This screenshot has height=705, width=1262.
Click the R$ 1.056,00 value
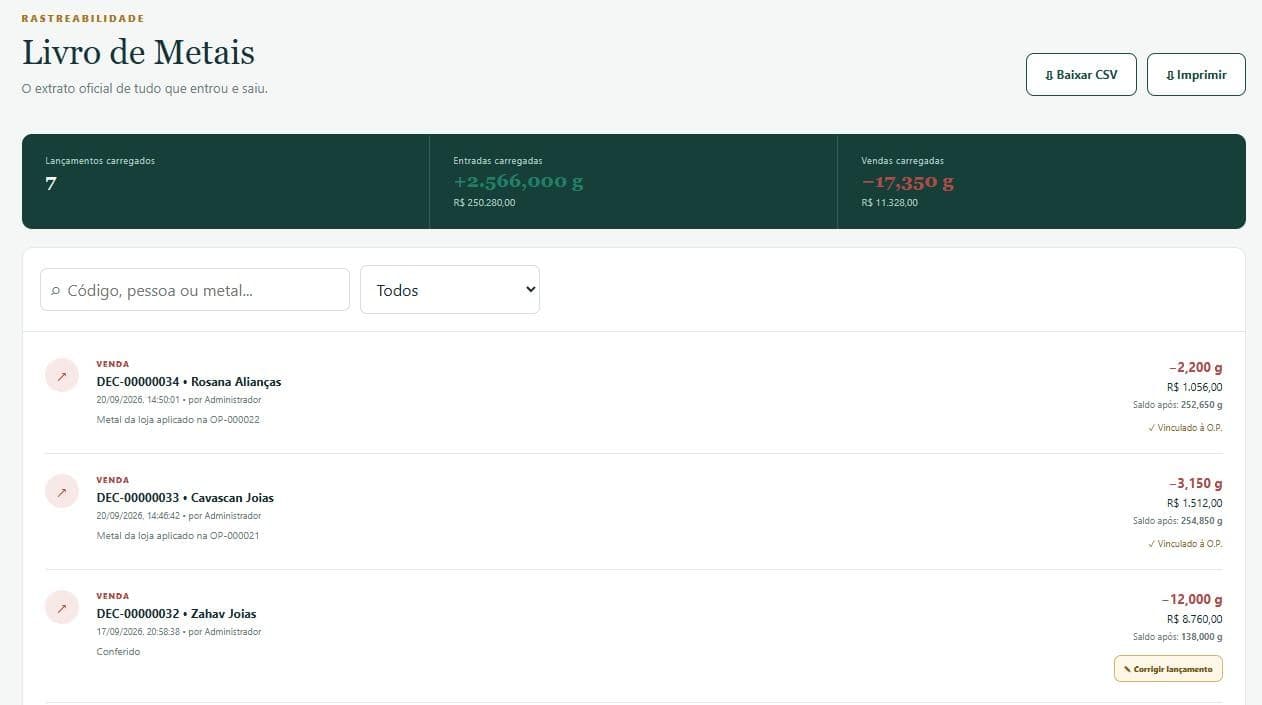1195,388
